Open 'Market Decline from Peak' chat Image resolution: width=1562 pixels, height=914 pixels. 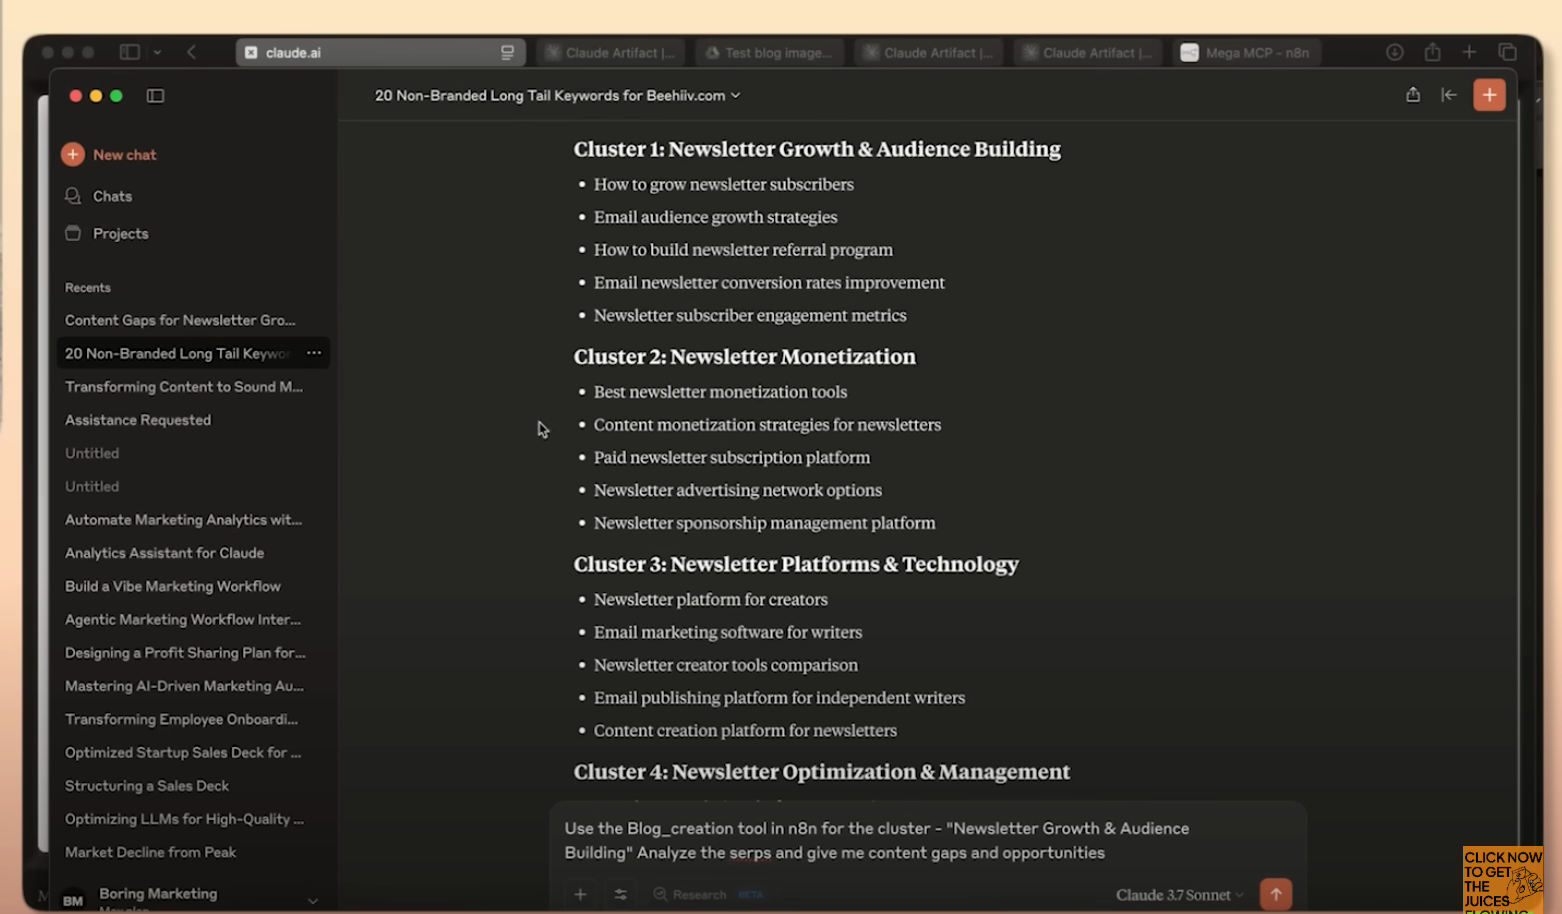coord(150,852)
